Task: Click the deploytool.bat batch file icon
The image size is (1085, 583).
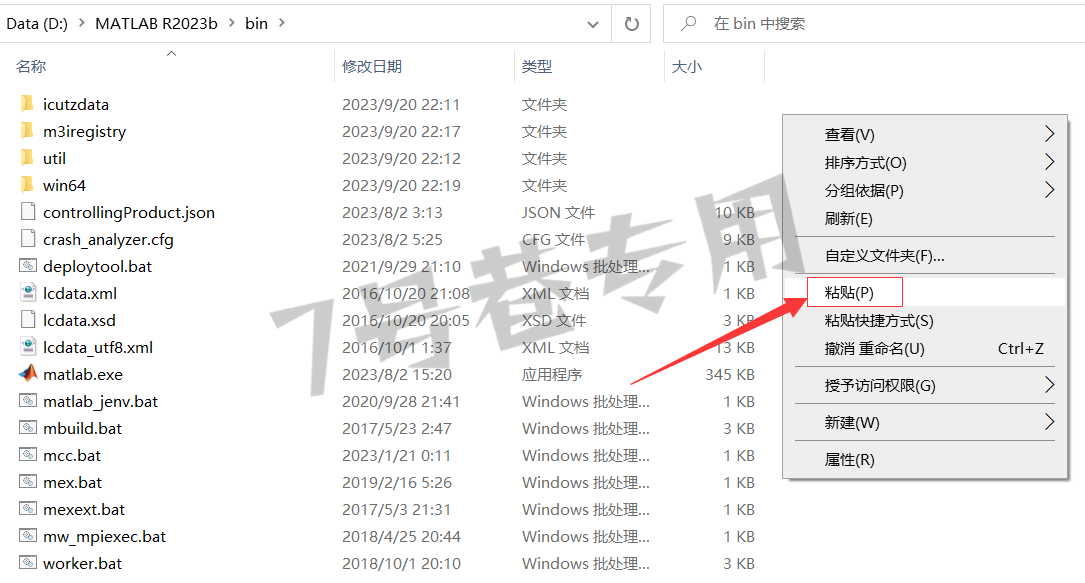Action: tap(28, 266)
